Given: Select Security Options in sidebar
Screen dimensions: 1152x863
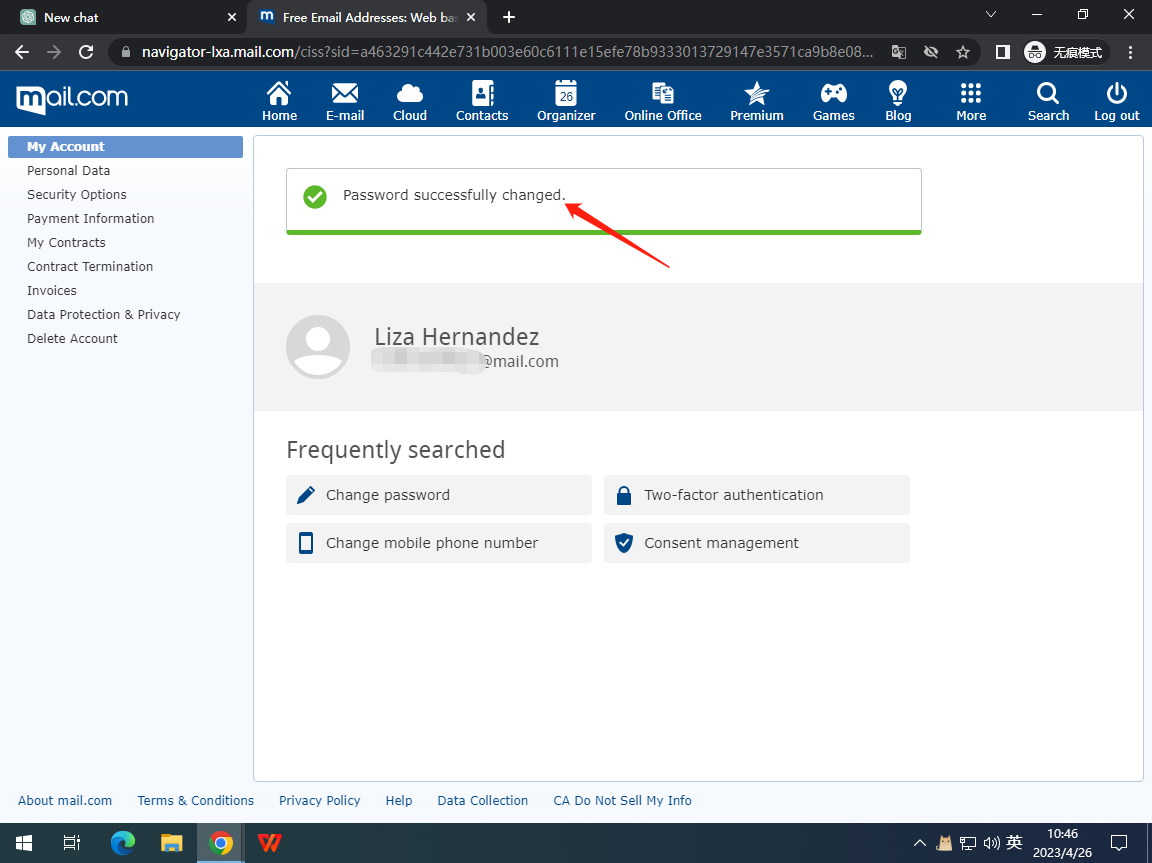Looking at the screenshot, I should tap(77, 195).
